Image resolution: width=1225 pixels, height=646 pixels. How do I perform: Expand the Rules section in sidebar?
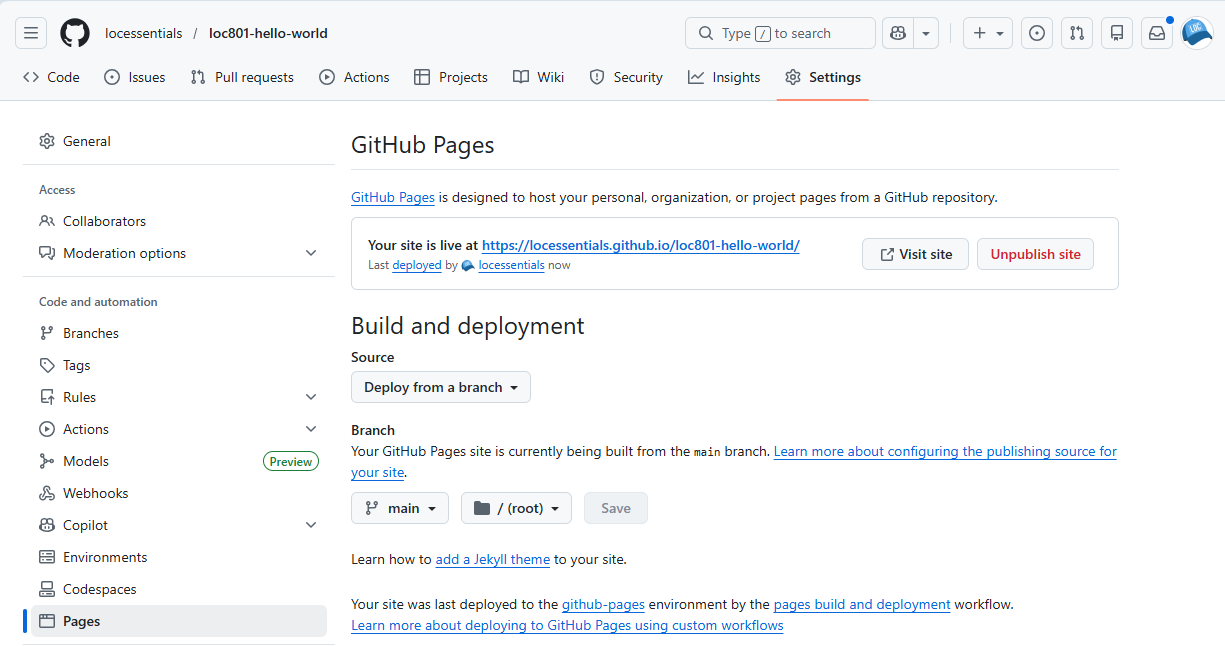310,397
